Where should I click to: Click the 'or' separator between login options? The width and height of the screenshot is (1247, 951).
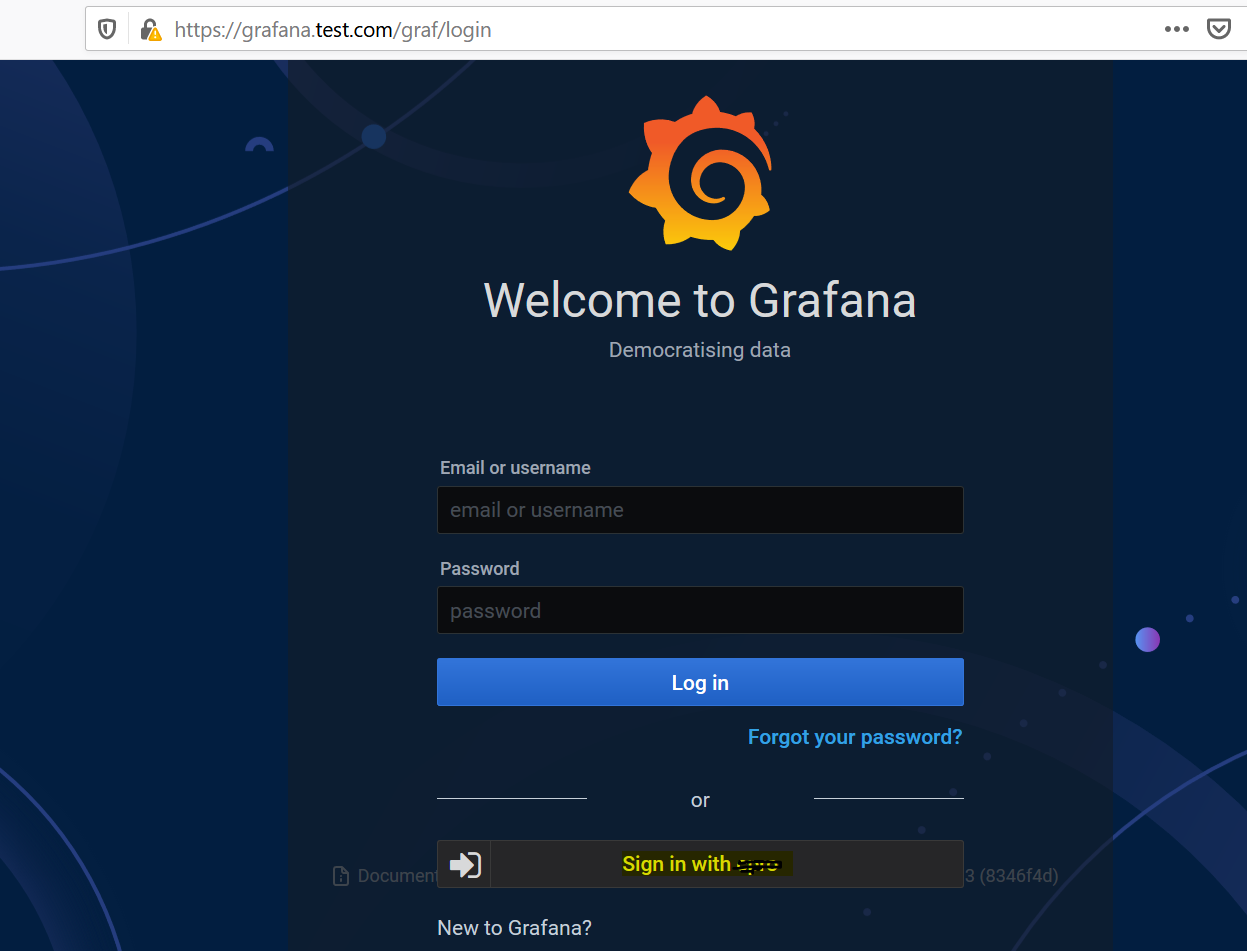(x=700, y=800)
